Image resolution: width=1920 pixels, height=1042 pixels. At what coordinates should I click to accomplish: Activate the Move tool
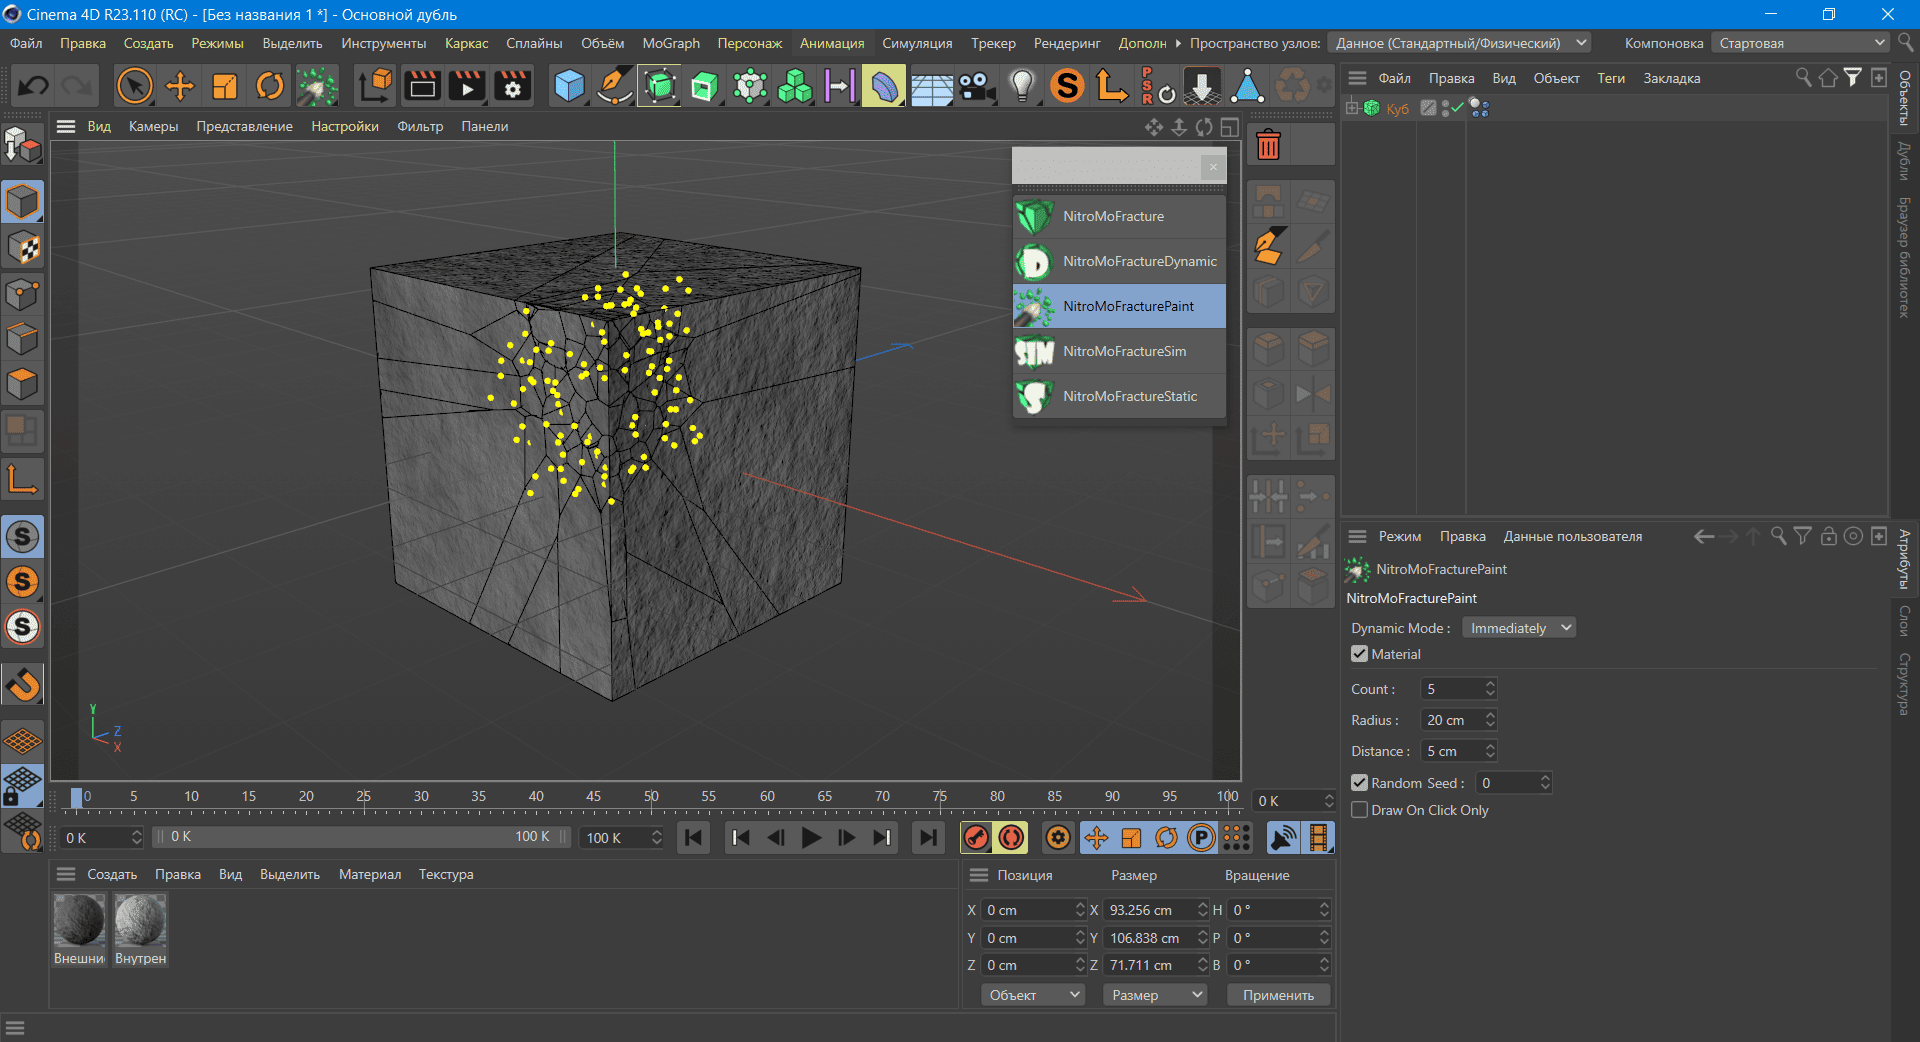(180, 86)
